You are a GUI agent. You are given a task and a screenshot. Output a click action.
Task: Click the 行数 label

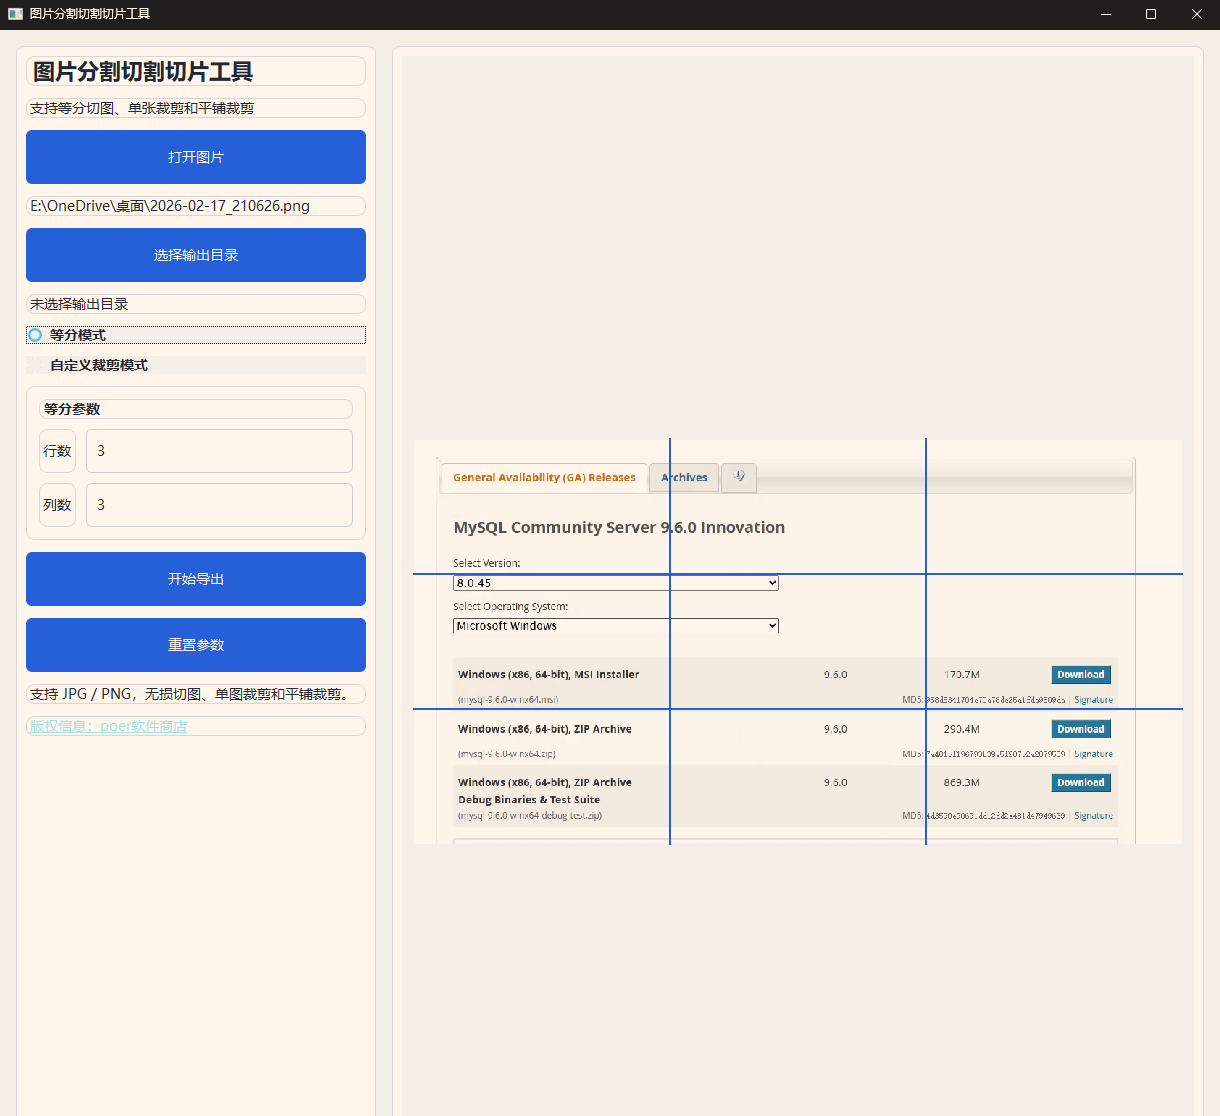coord(57,451)
